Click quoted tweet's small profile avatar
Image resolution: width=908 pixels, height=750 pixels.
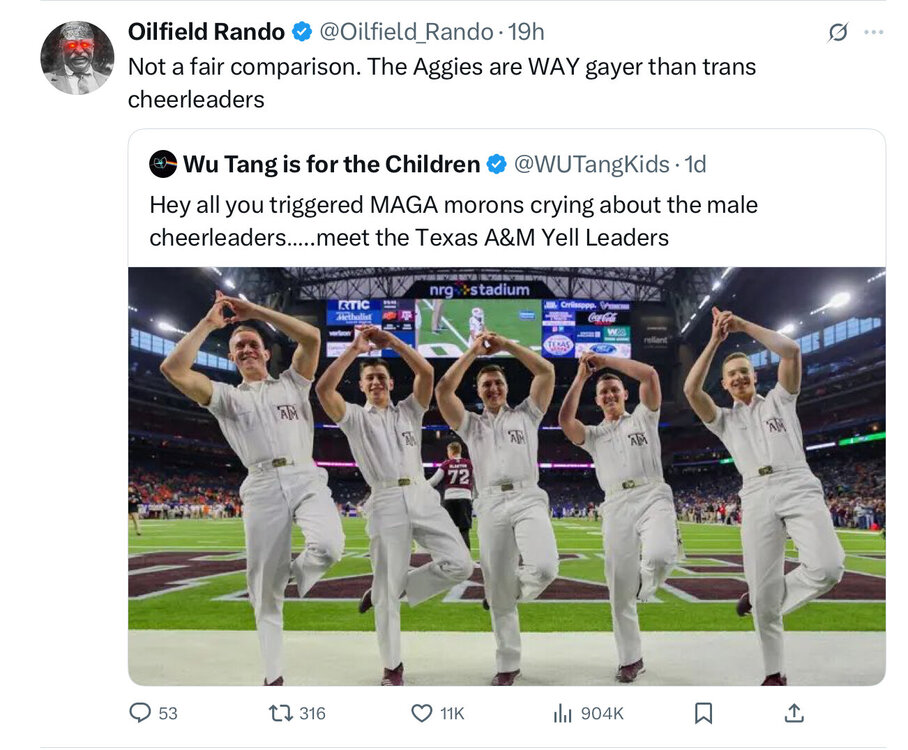163,164
